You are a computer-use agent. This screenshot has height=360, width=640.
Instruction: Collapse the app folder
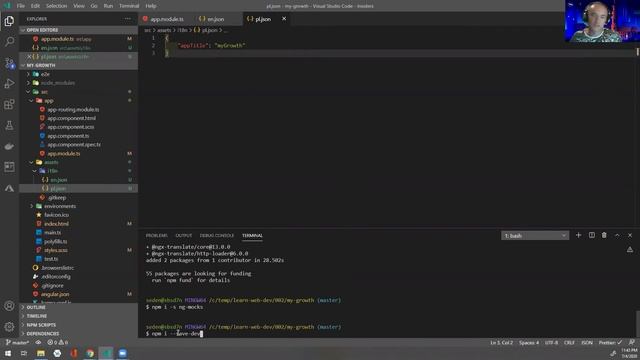[x=49, y=101]
